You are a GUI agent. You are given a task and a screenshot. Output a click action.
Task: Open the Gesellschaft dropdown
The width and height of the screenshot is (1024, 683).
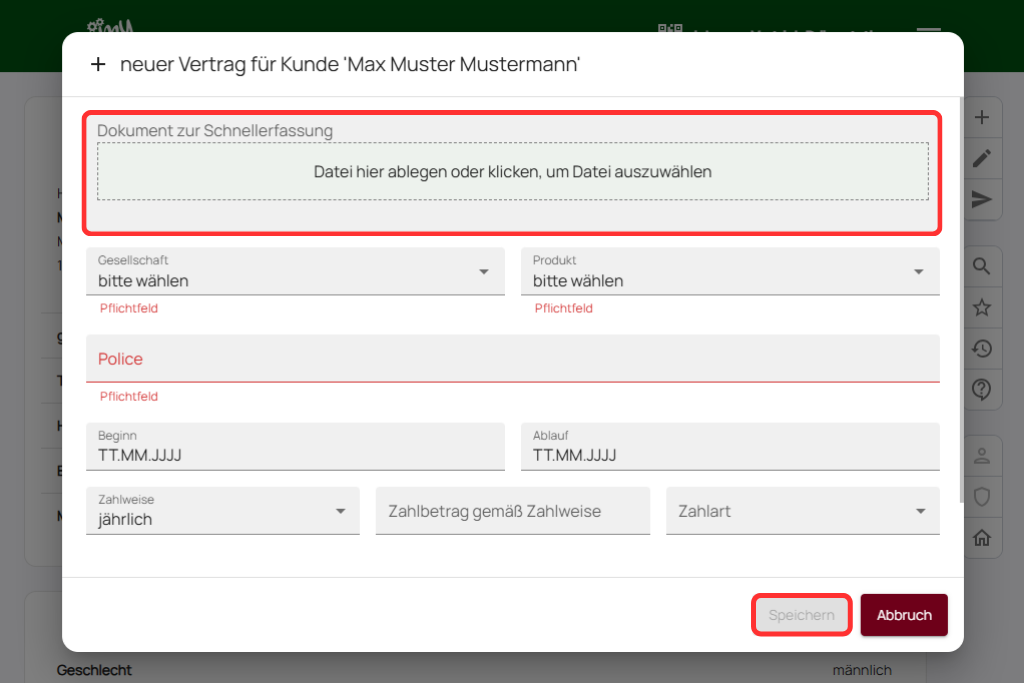295,272
